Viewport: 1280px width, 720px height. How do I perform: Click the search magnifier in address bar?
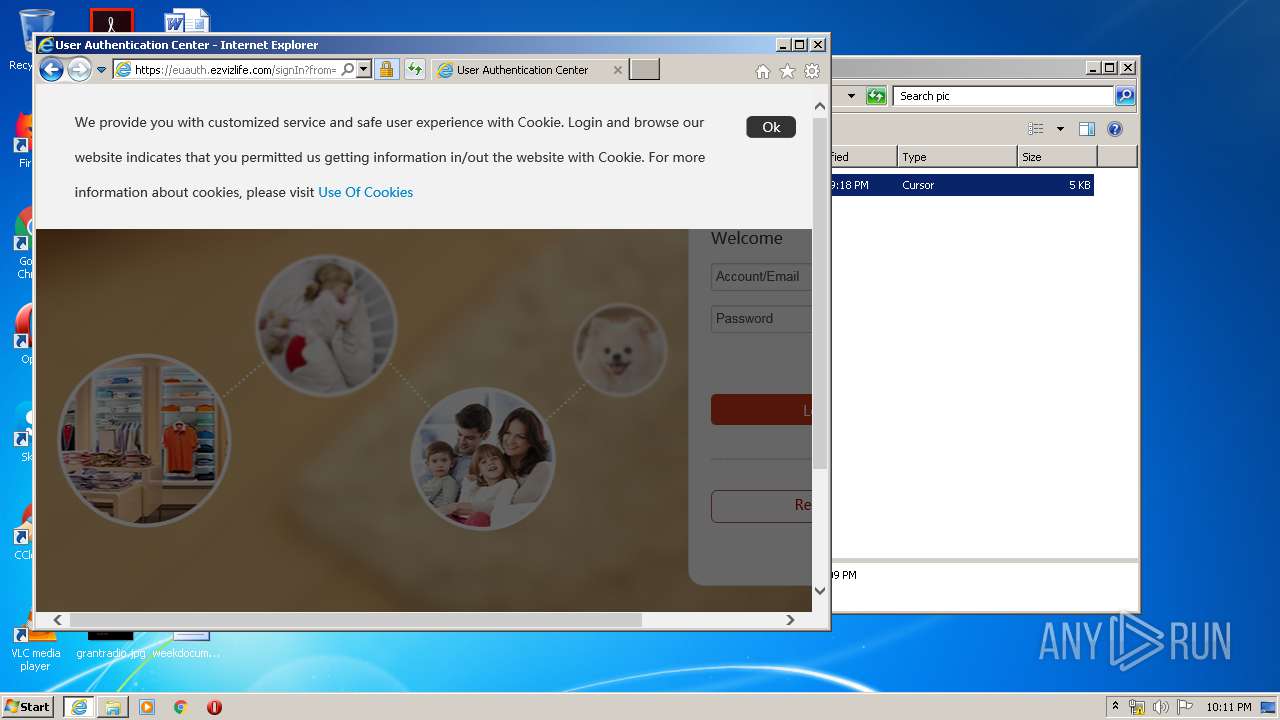[348, 70]
